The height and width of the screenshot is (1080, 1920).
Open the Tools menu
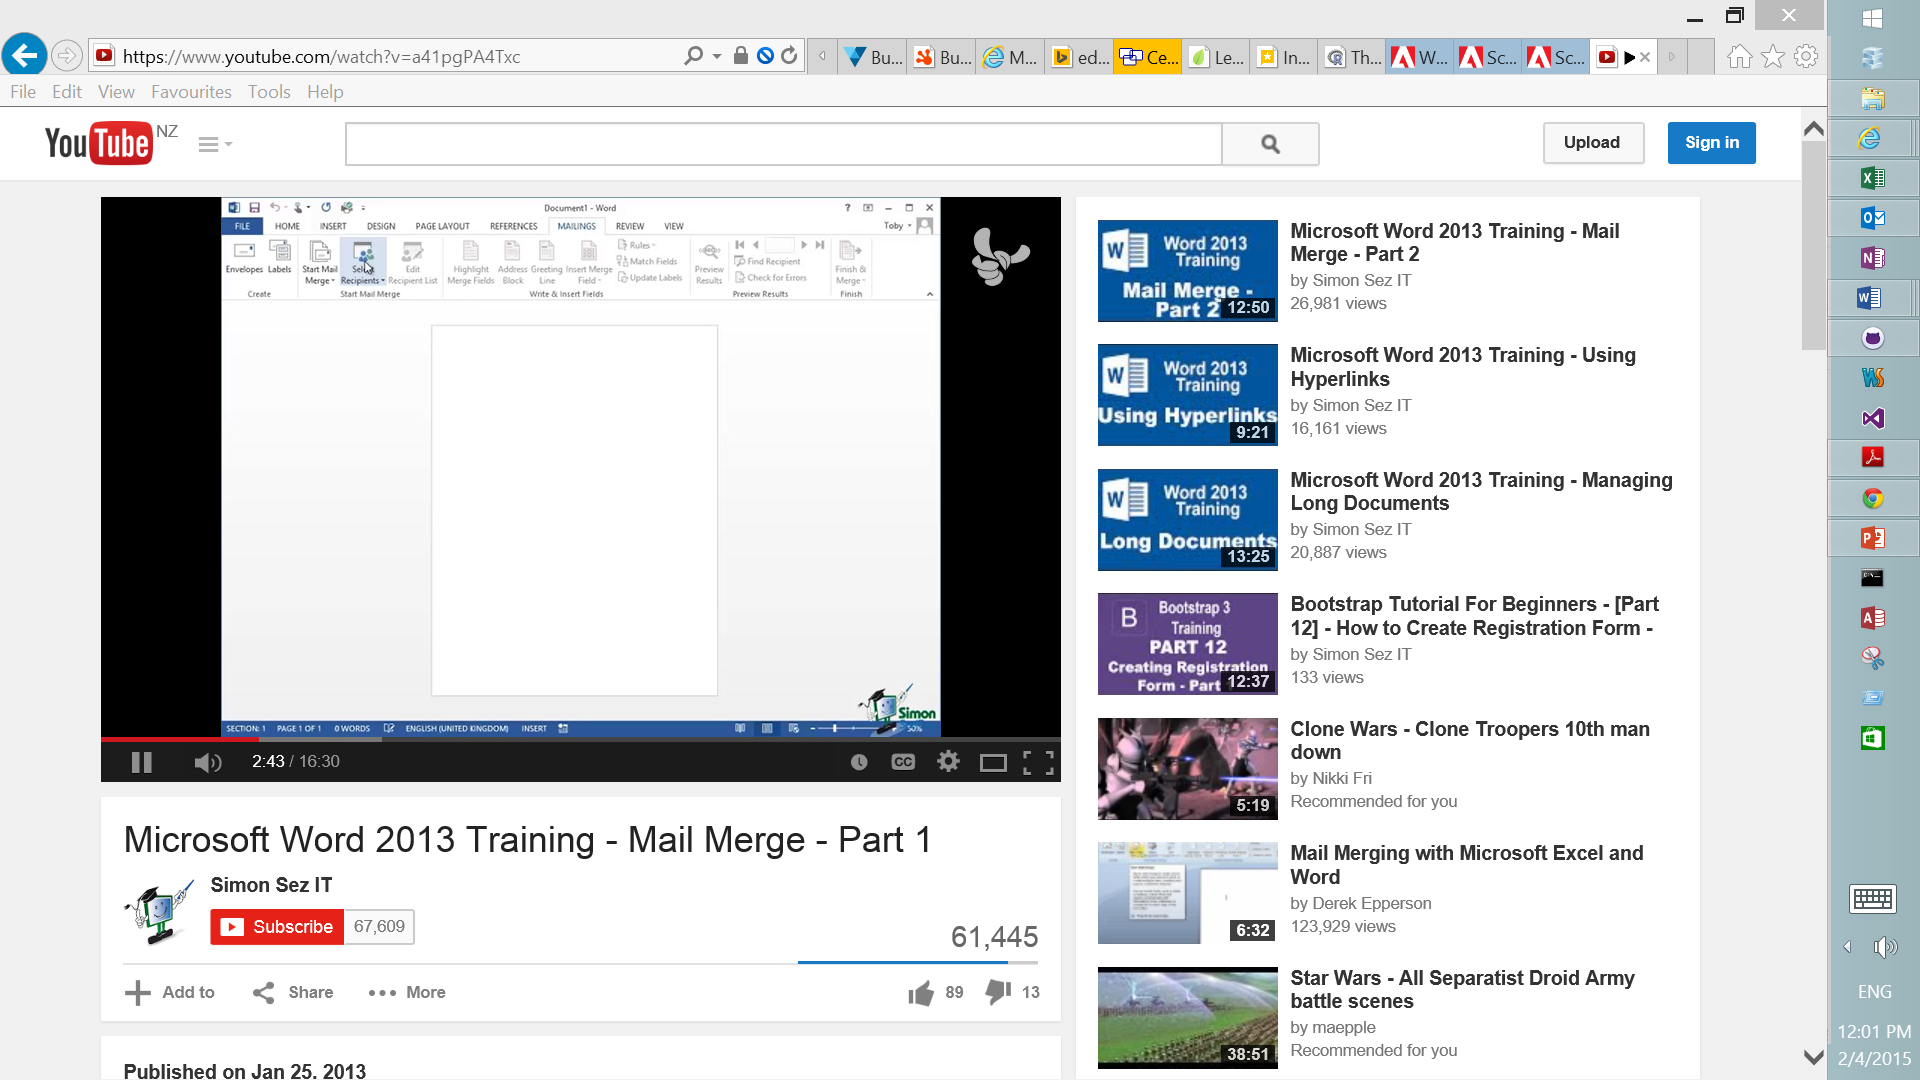pos(269,92)
